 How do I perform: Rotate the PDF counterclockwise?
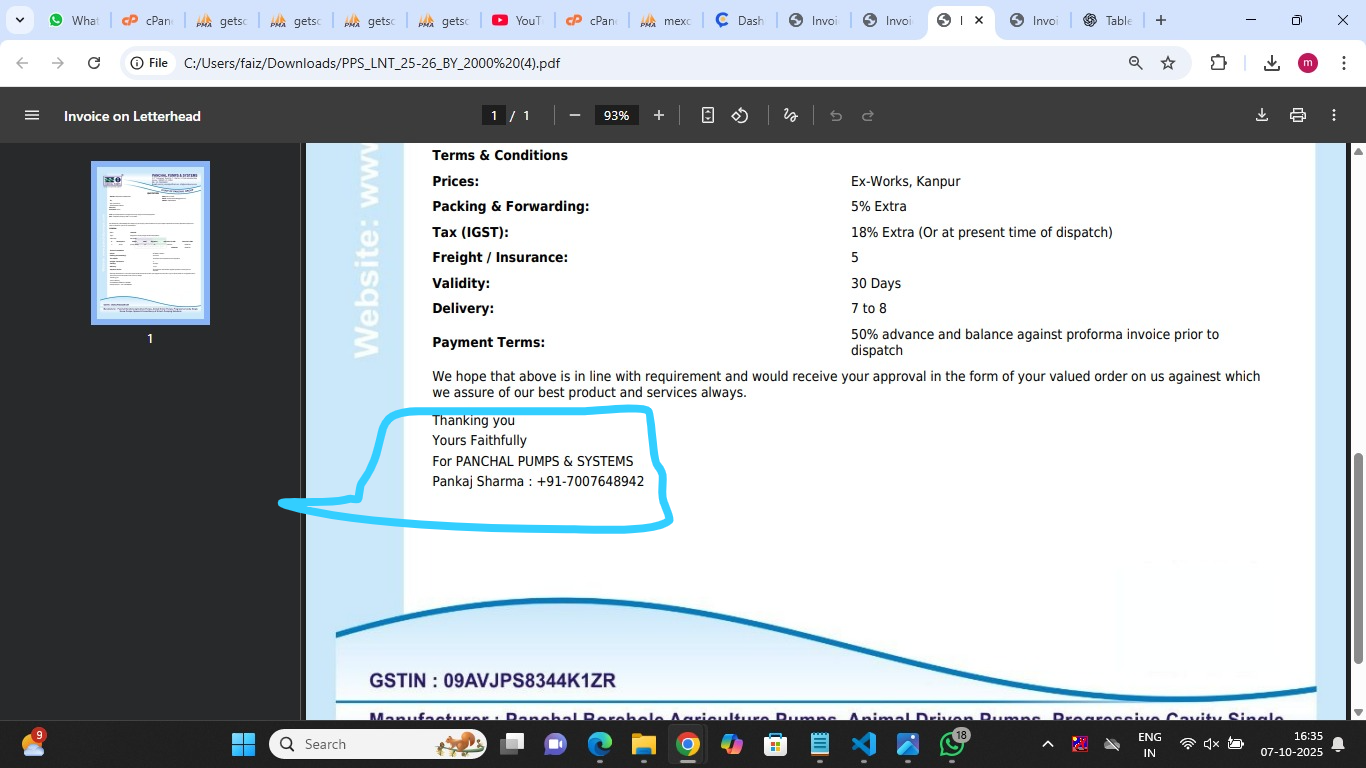740,116
